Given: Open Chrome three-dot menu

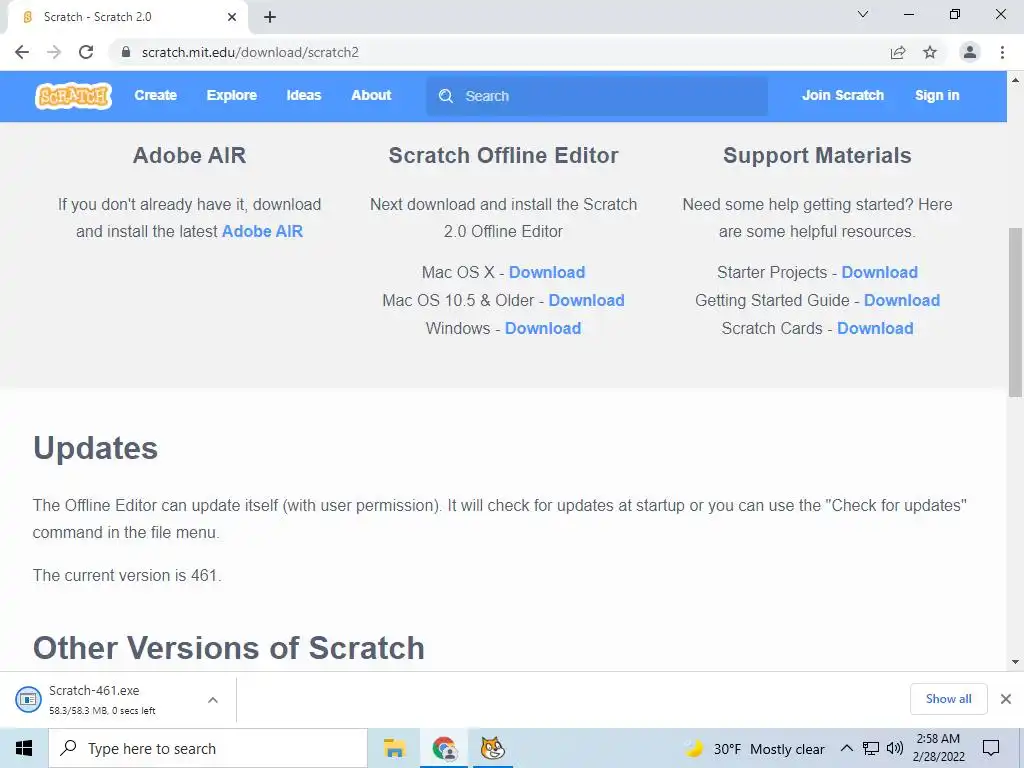Looking at the screenshot, I should coord(1002,52).
